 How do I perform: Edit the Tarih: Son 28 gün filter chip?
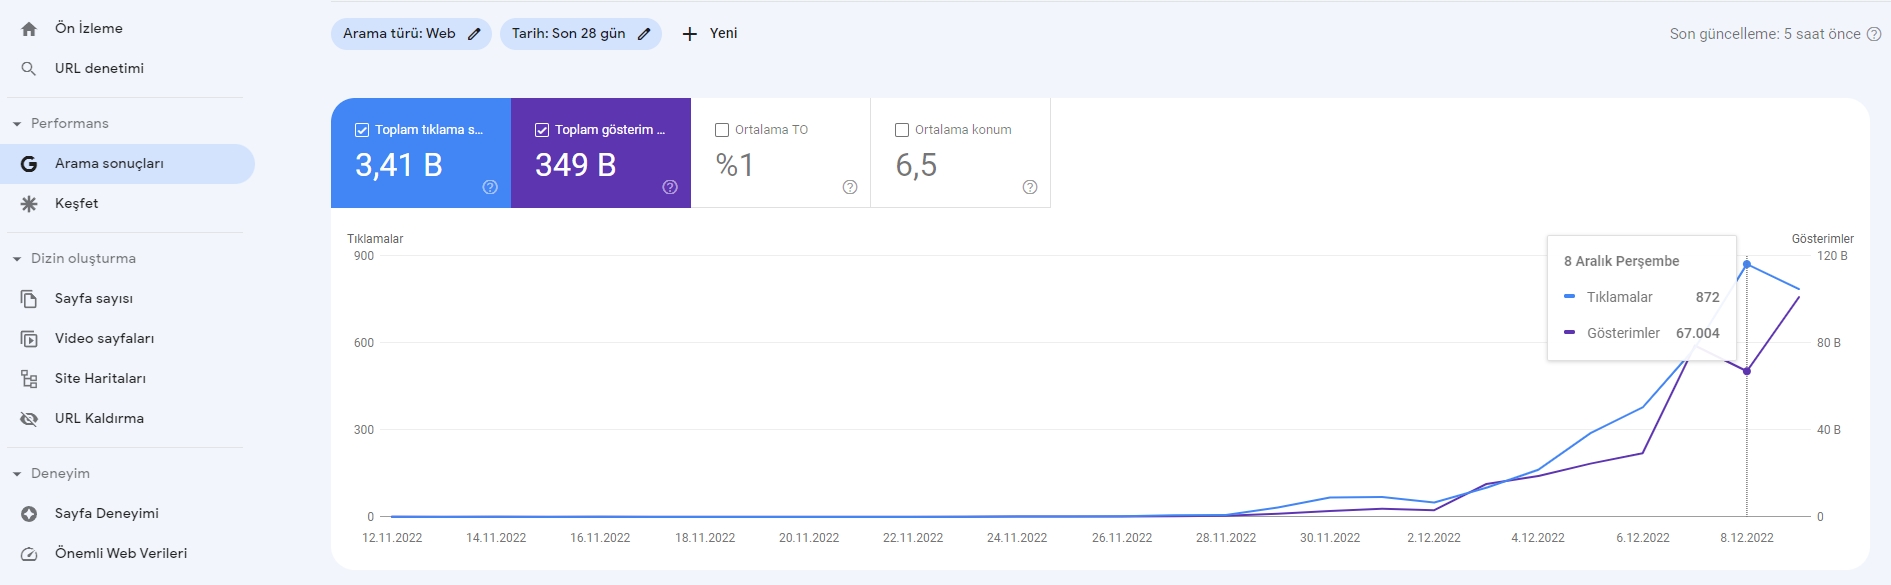point(581,34)
